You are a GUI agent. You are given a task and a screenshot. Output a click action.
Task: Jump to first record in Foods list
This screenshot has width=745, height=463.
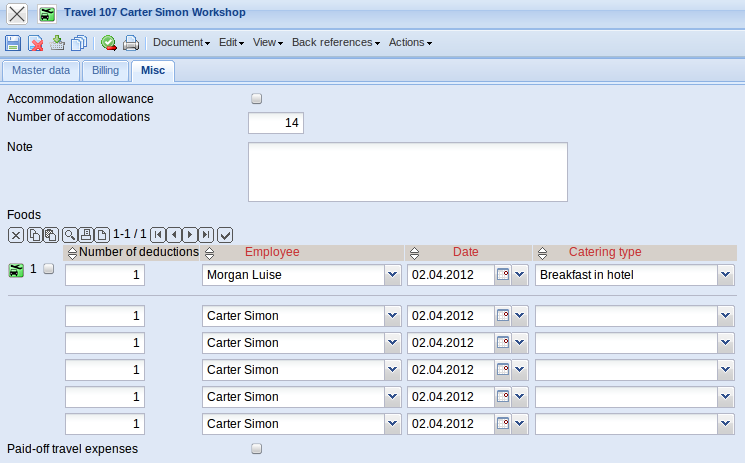158,234
